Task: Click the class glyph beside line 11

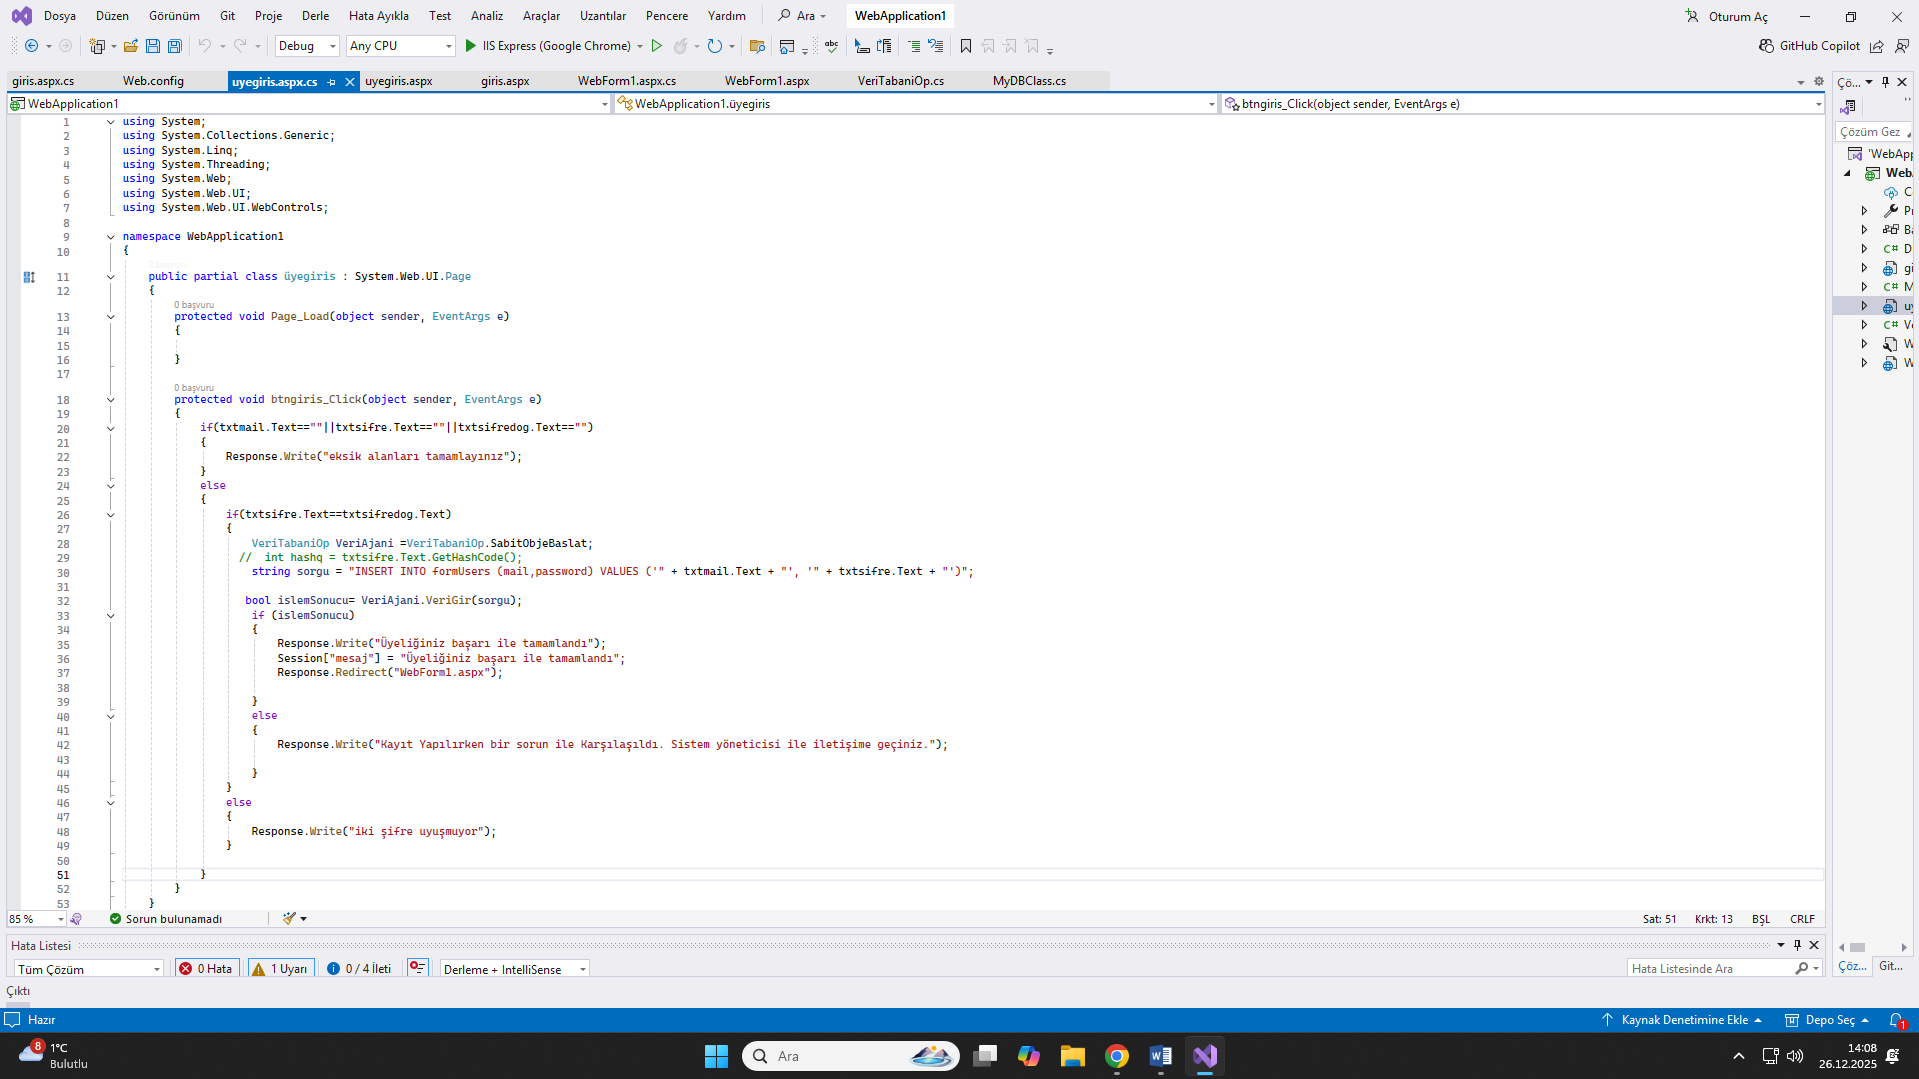Action: pyautogui.click(x=29, y=277)
